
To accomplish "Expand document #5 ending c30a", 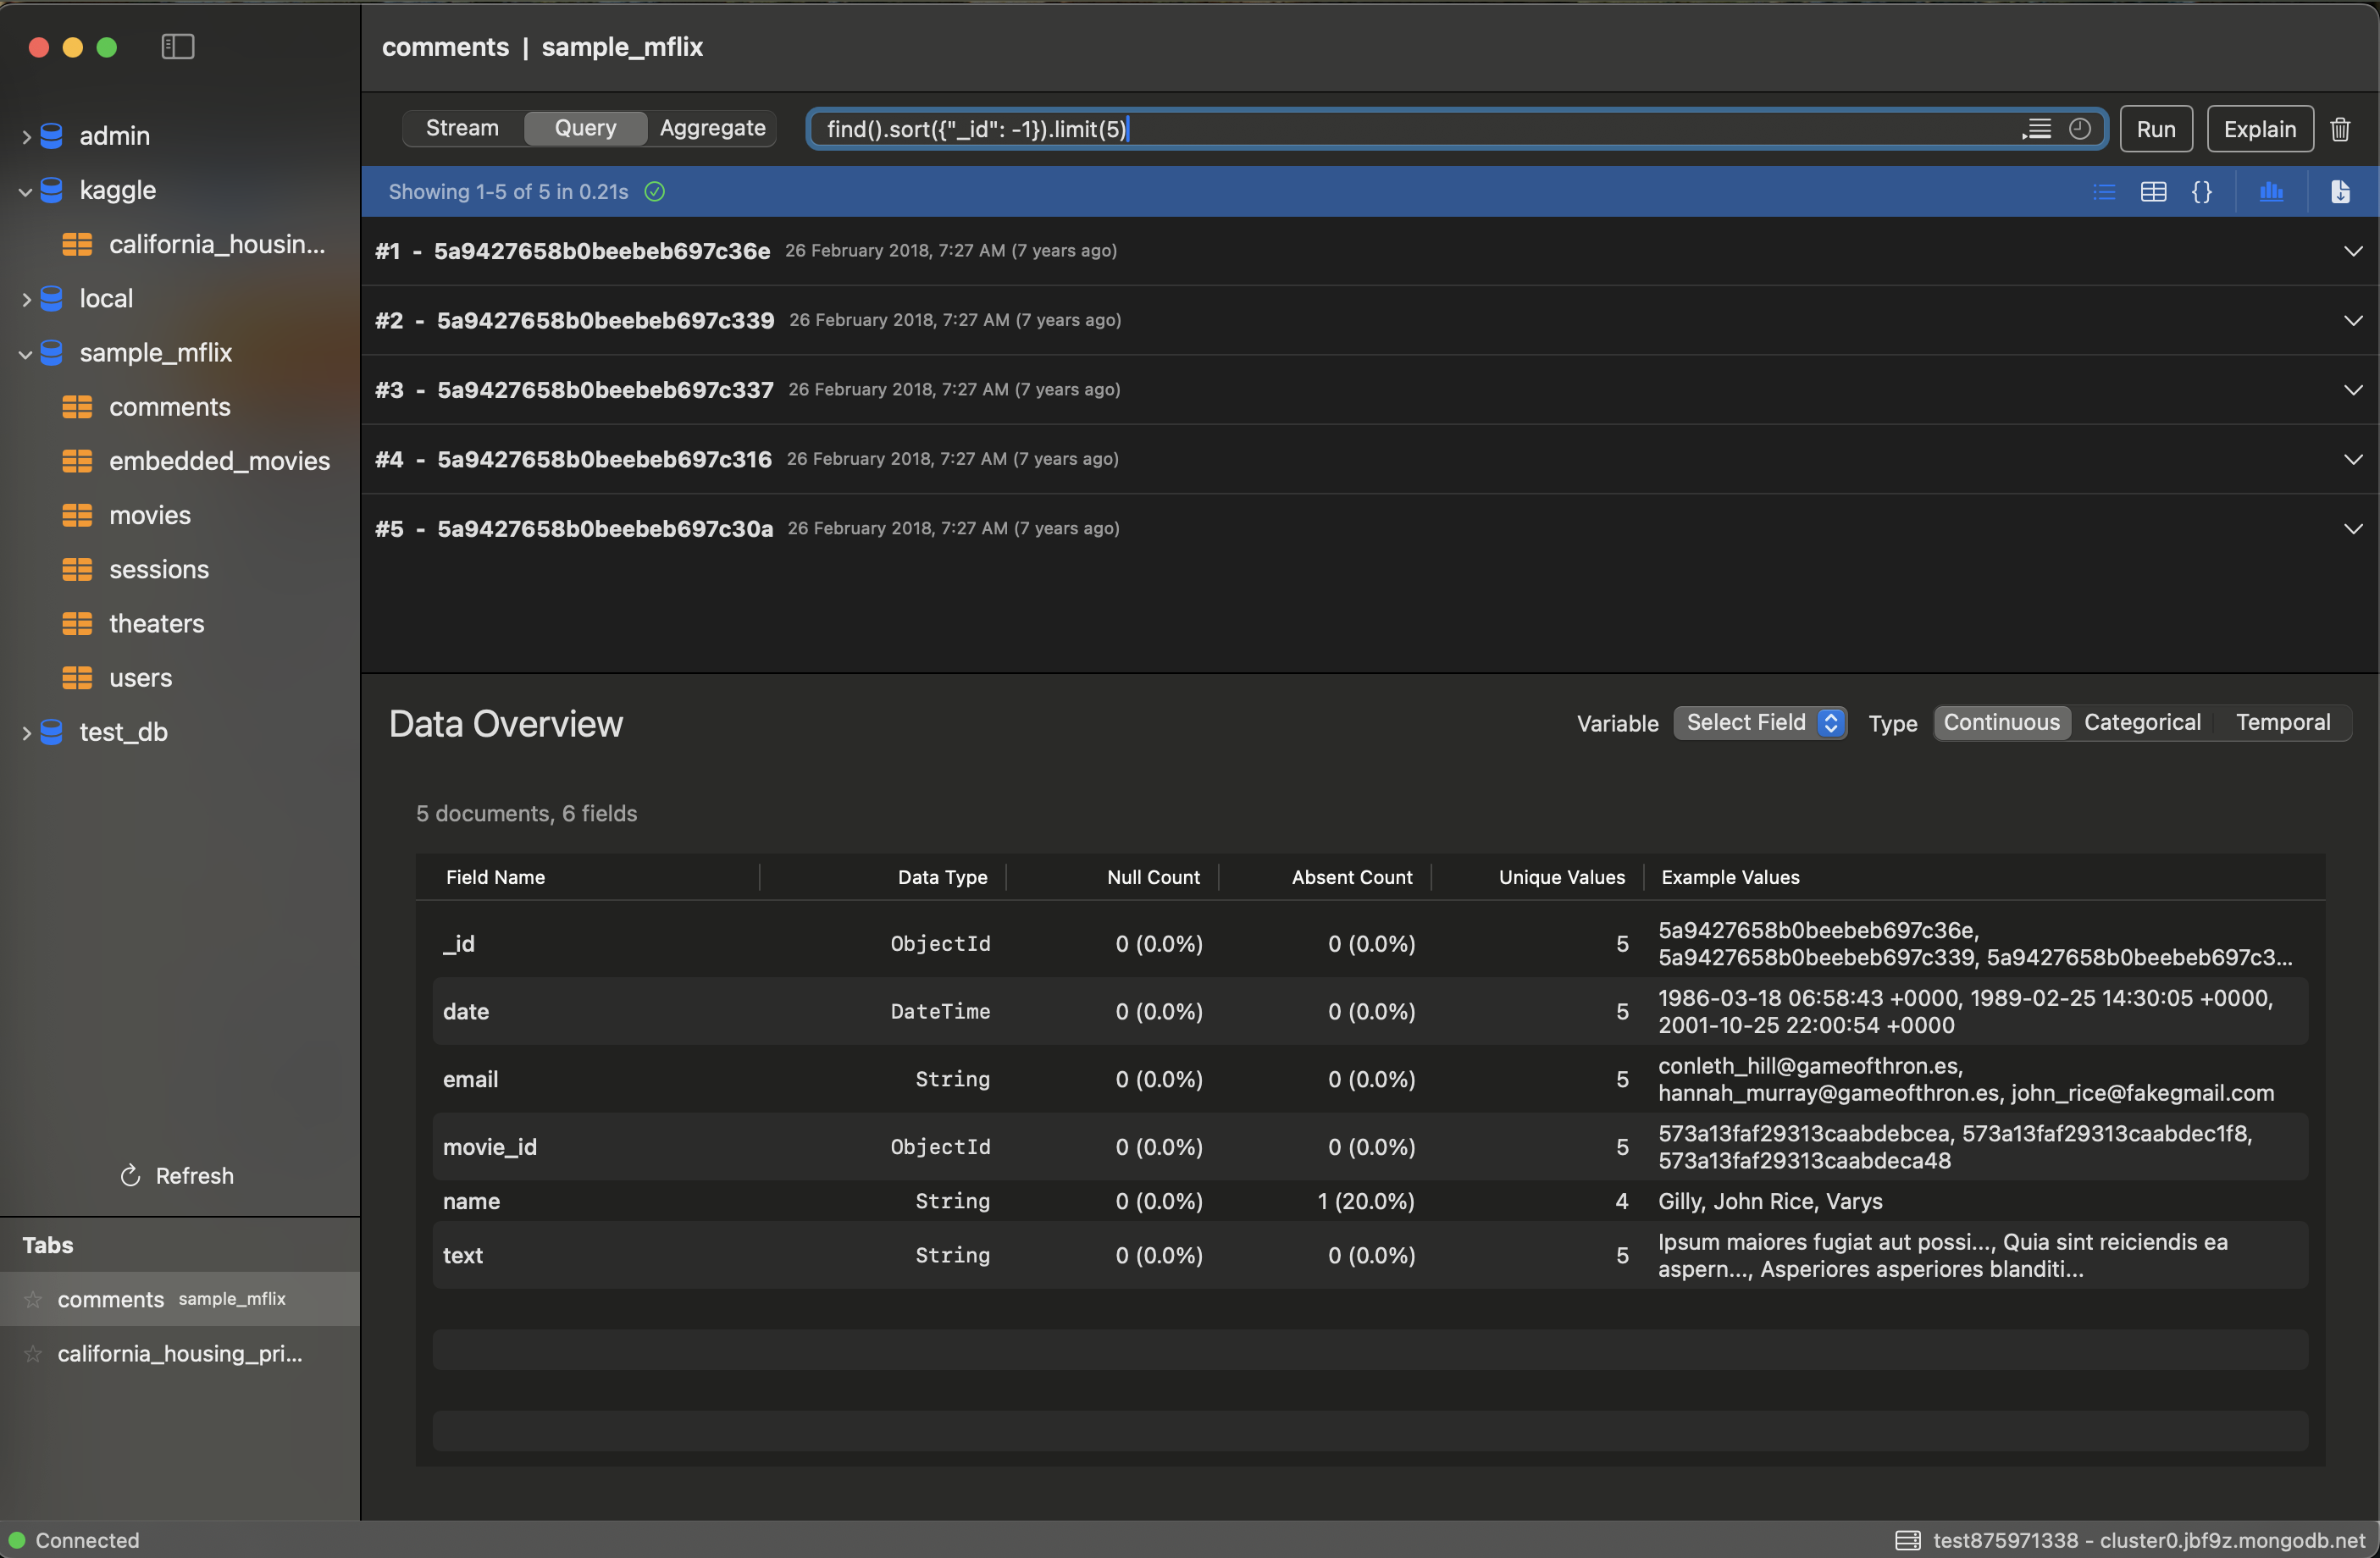I will pos(2353,528).
